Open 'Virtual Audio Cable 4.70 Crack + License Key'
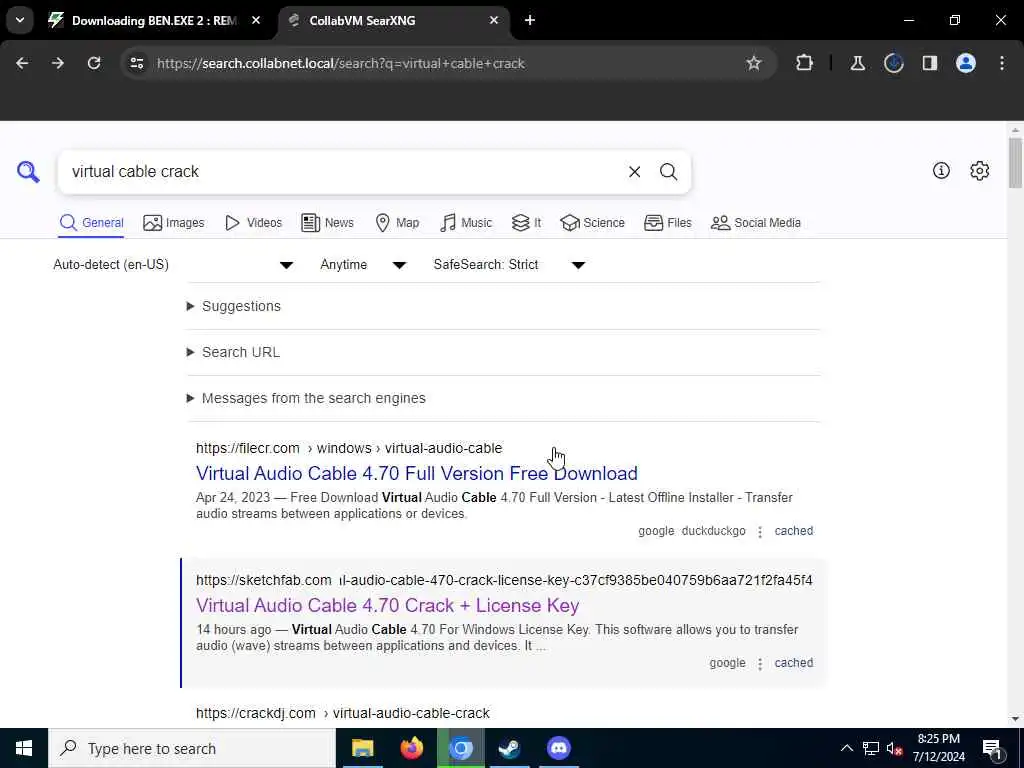The image size is (1024, 768). [x=387, y=605]
